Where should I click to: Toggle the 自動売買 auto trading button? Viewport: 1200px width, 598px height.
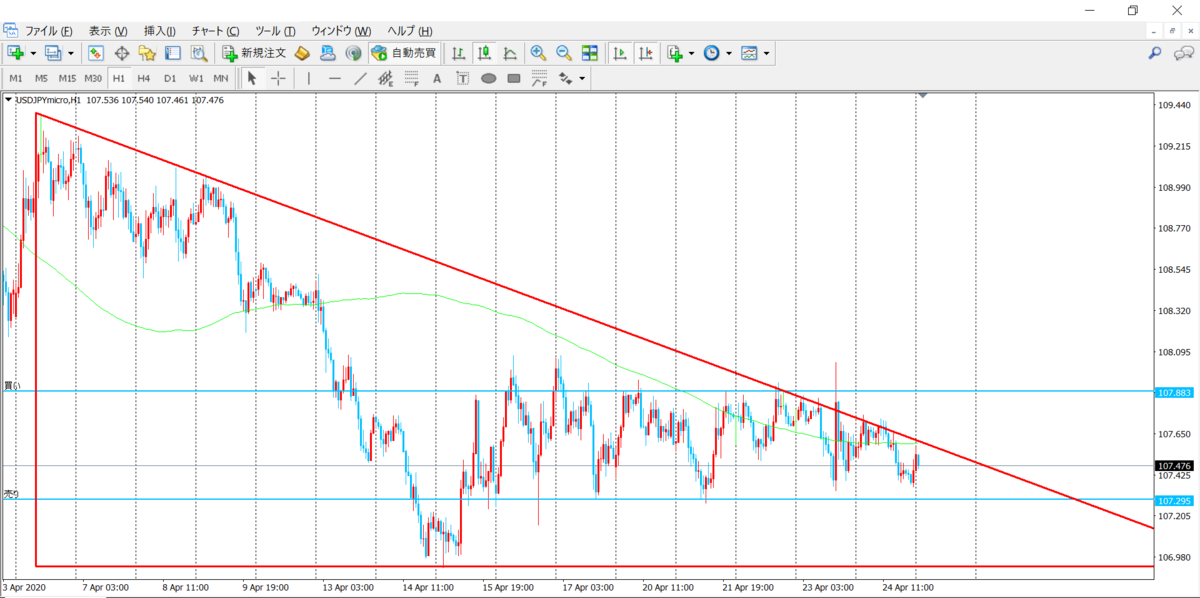tap(403, 53)
